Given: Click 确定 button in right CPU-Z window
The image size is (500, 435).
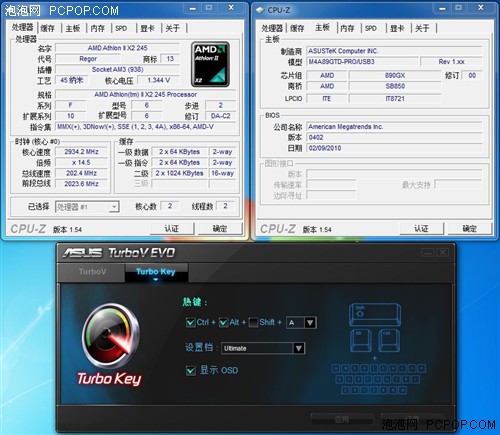Looking at the screenshot, I should click(x=469, y=229).
